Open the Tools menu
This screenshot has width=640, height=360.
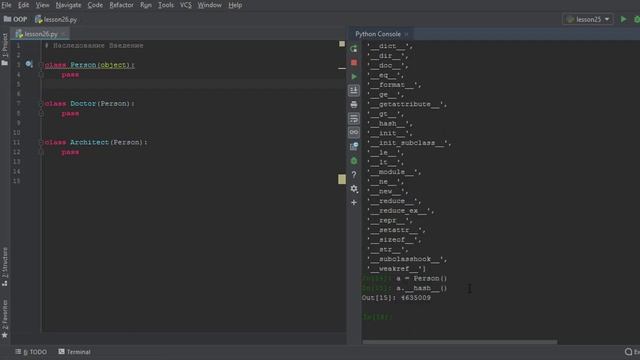[x=166, y=5]
